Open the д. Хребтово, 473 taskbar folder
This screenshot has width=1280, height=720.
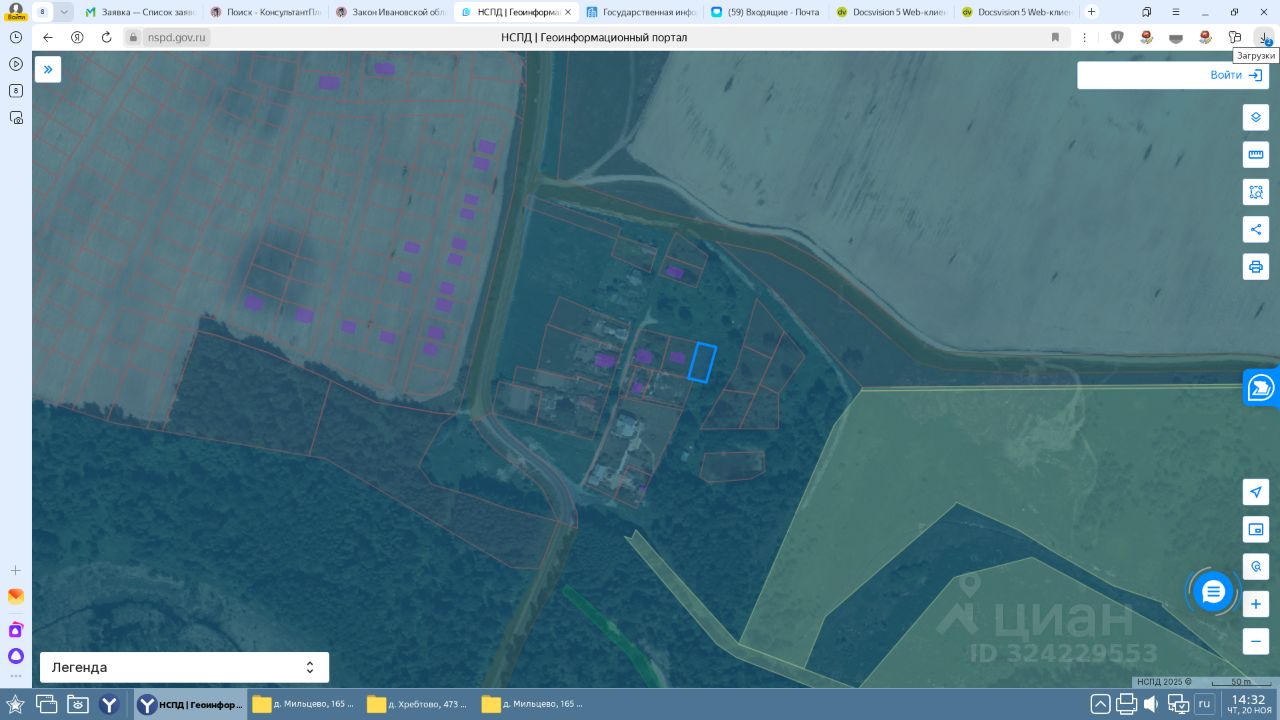(418, 704)
